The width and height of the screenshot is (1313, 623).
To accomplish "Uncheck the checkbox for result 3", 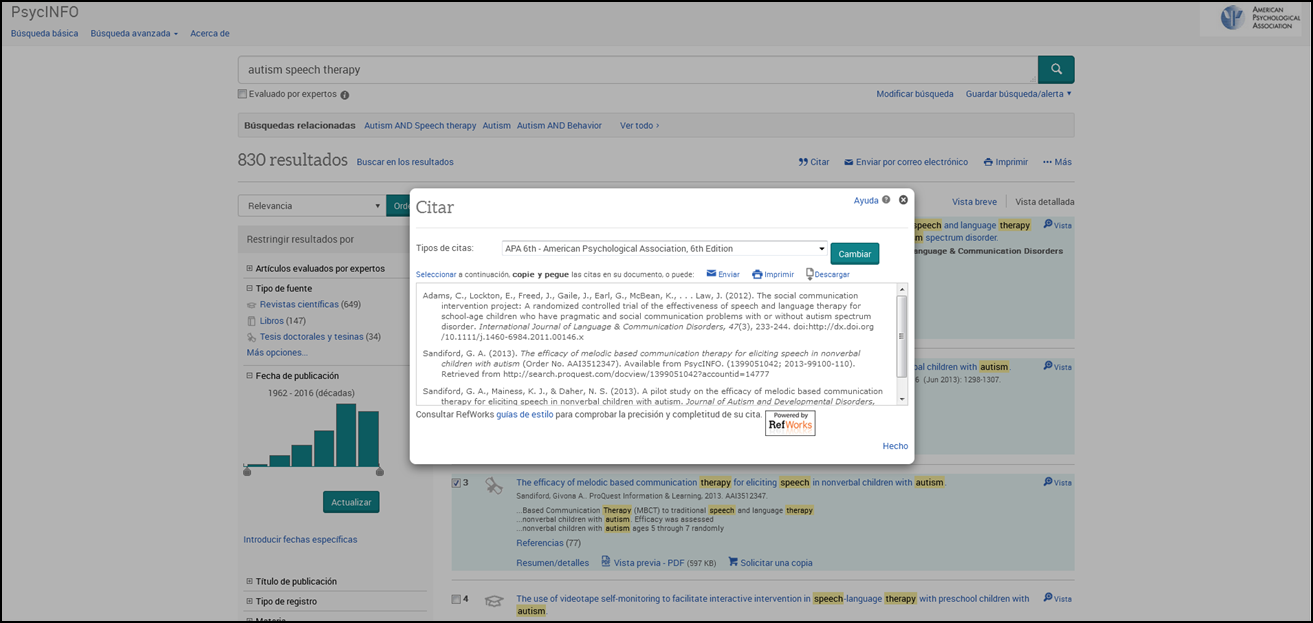I will click(x=457, y=483).
